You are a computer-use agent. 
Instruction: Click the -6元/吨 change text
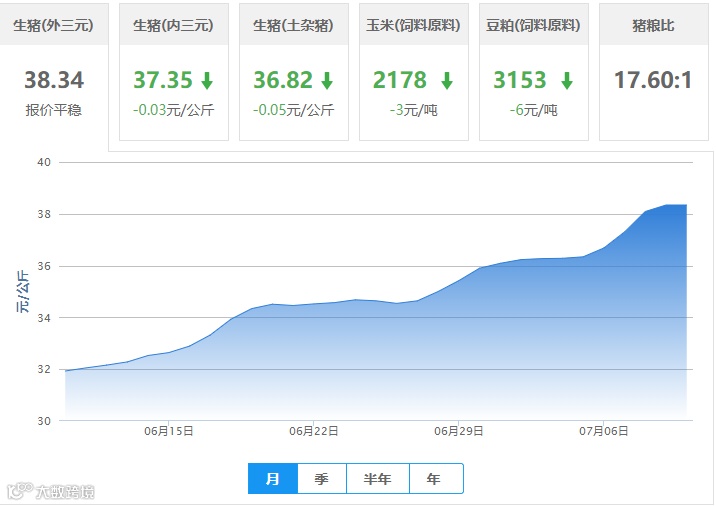533,110
